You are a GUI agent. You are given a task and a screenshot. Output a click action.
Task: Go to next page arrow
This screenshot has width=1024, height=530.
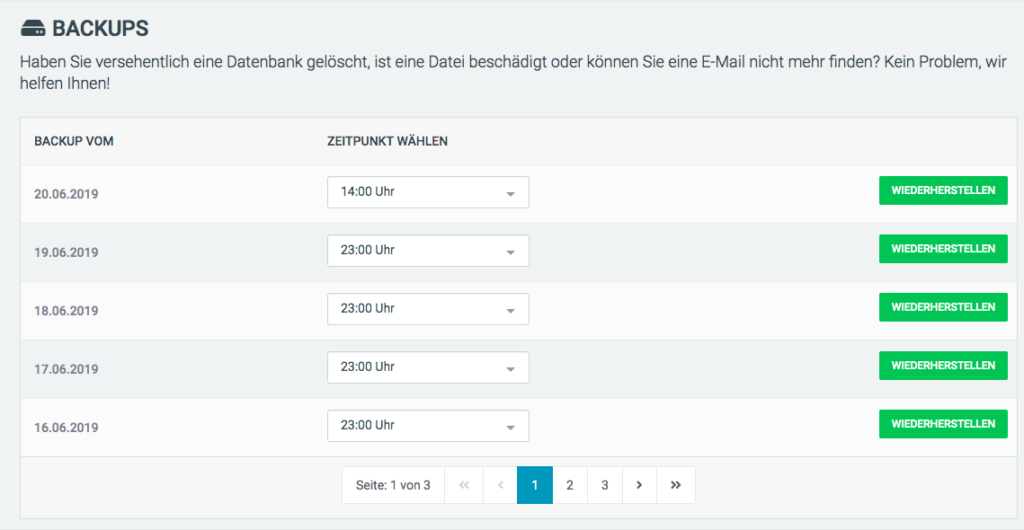(x=639, y=485)
